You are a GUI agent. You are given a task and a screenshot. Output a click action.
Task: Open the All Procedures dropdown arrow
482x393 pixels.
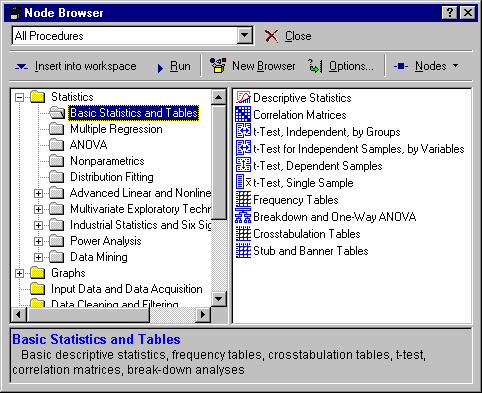pos(245,35)
